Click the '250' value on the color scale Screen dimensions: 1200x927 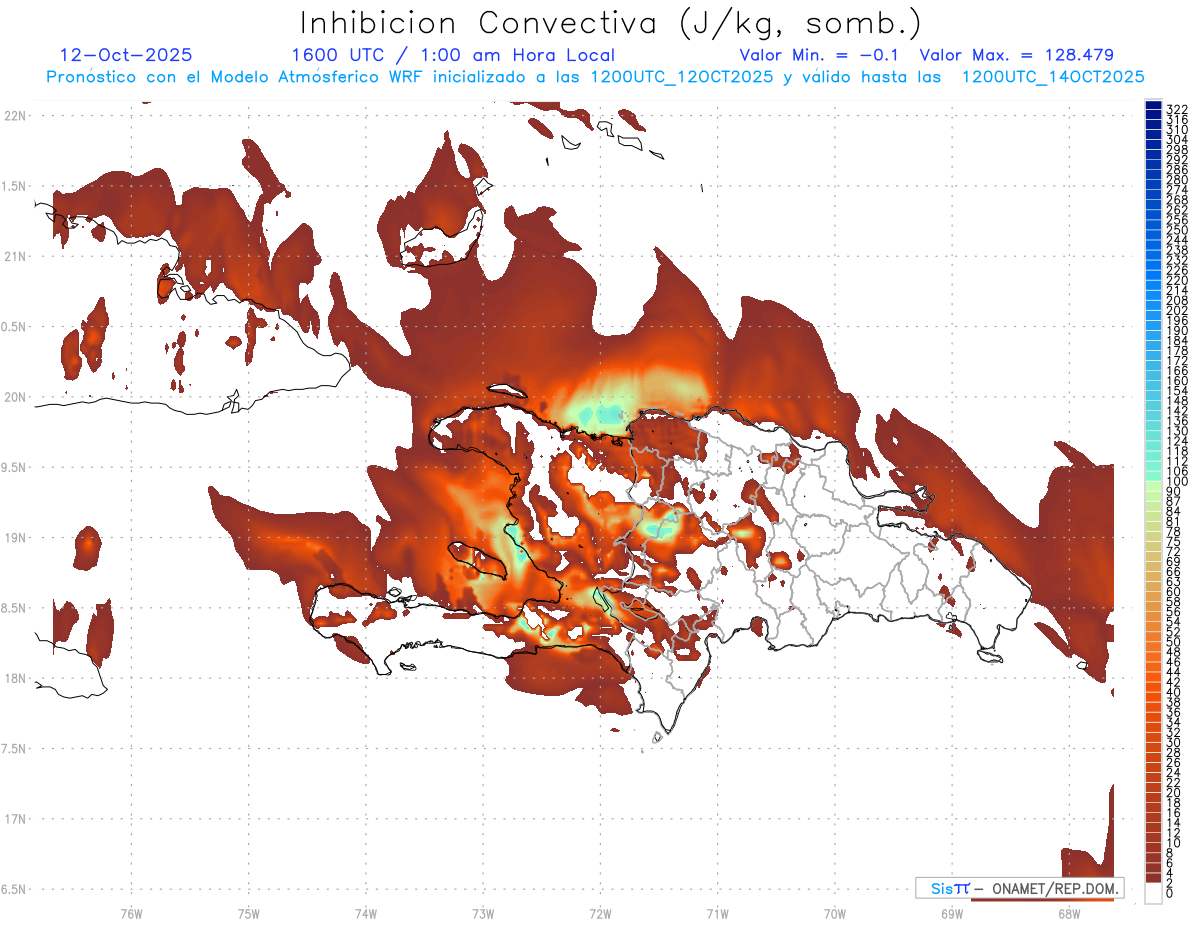(1177, 231)
